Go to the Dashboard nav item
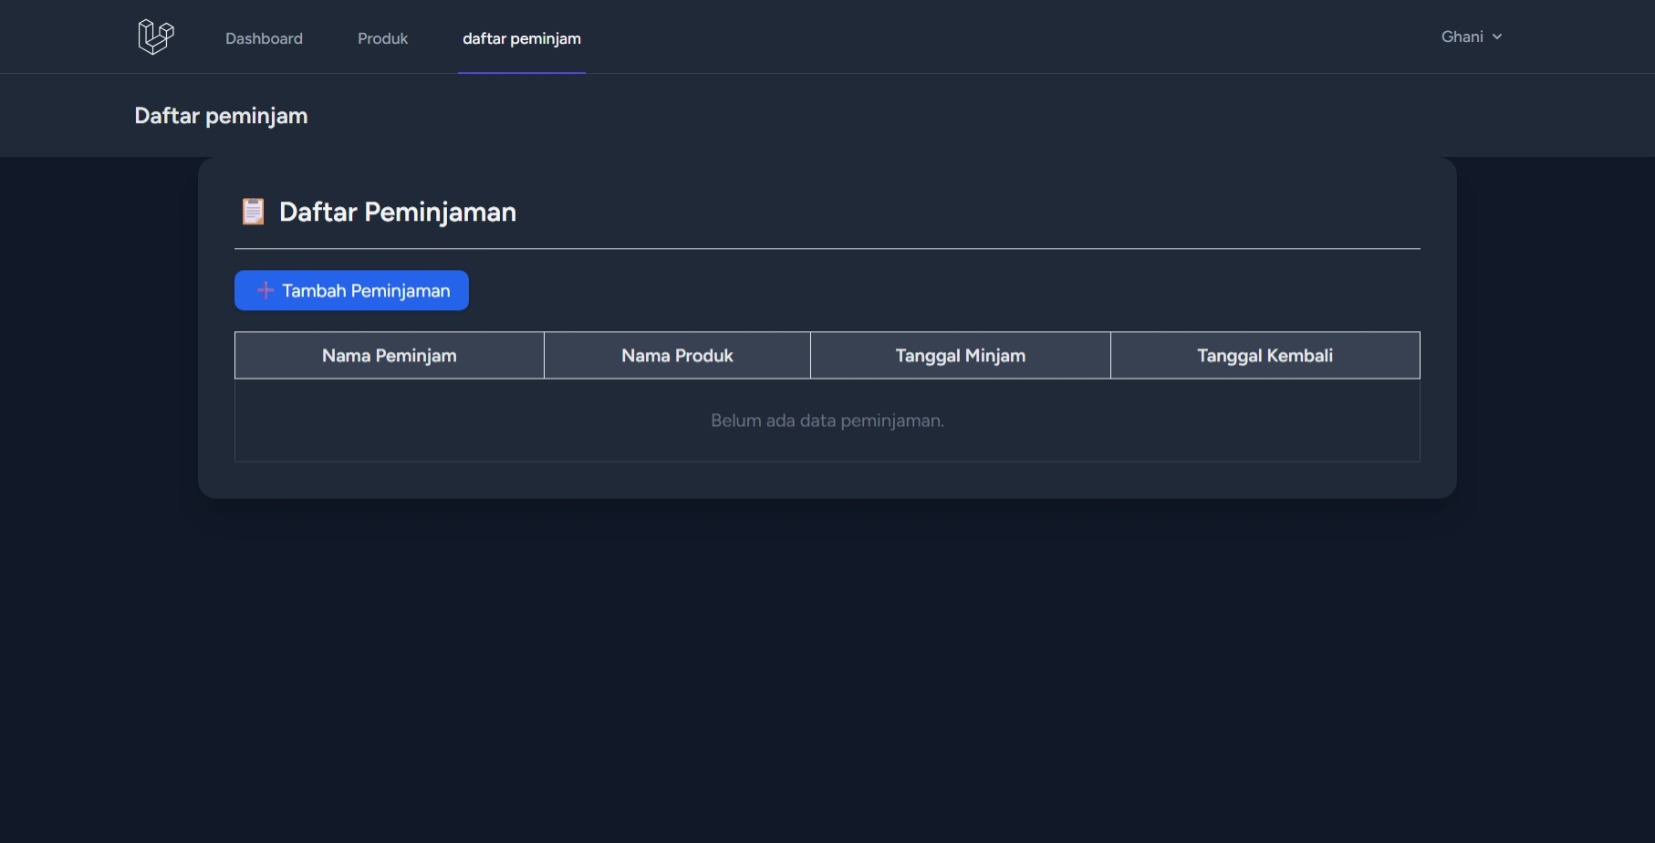Viewport: 1655px width, 843px height. 264,38
